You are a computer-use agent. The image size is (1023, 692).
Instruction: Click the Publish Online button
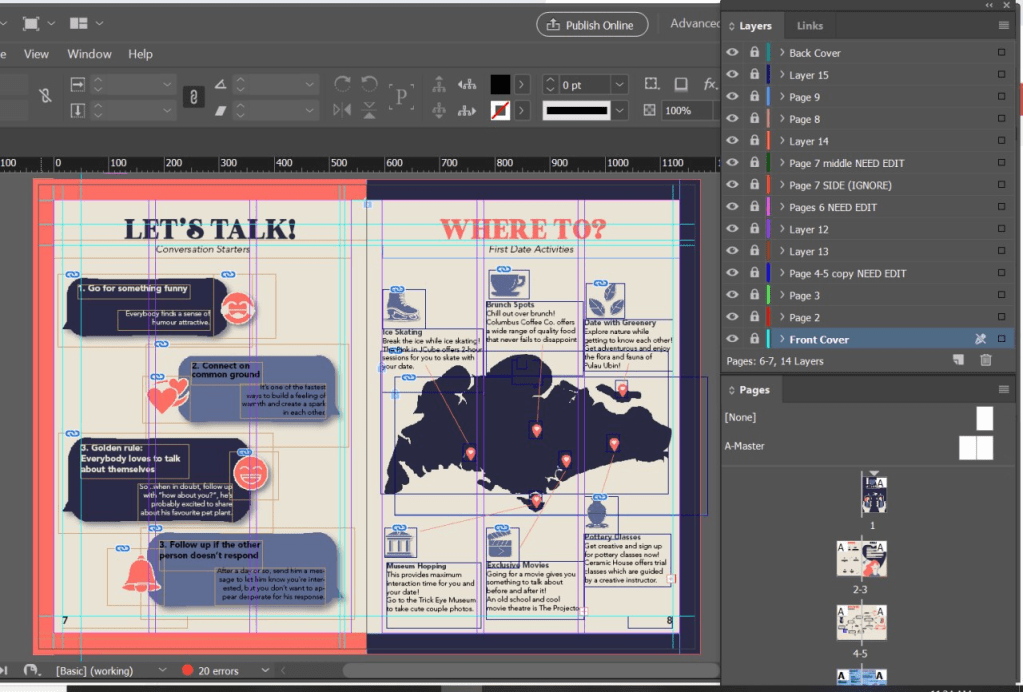592,25
